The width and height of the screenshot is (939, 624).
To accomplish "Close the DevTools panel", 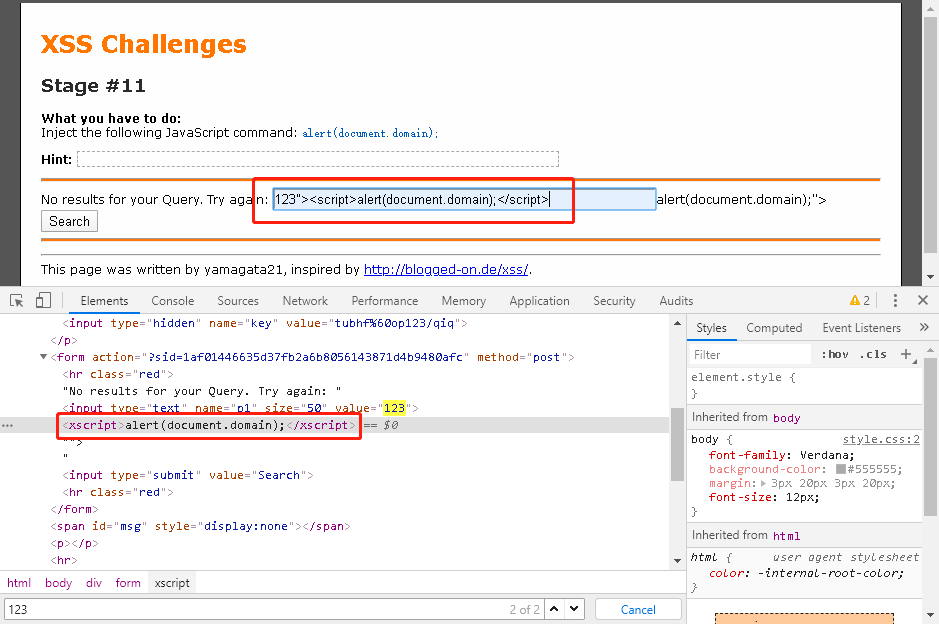I will click(x=923, y=300).
